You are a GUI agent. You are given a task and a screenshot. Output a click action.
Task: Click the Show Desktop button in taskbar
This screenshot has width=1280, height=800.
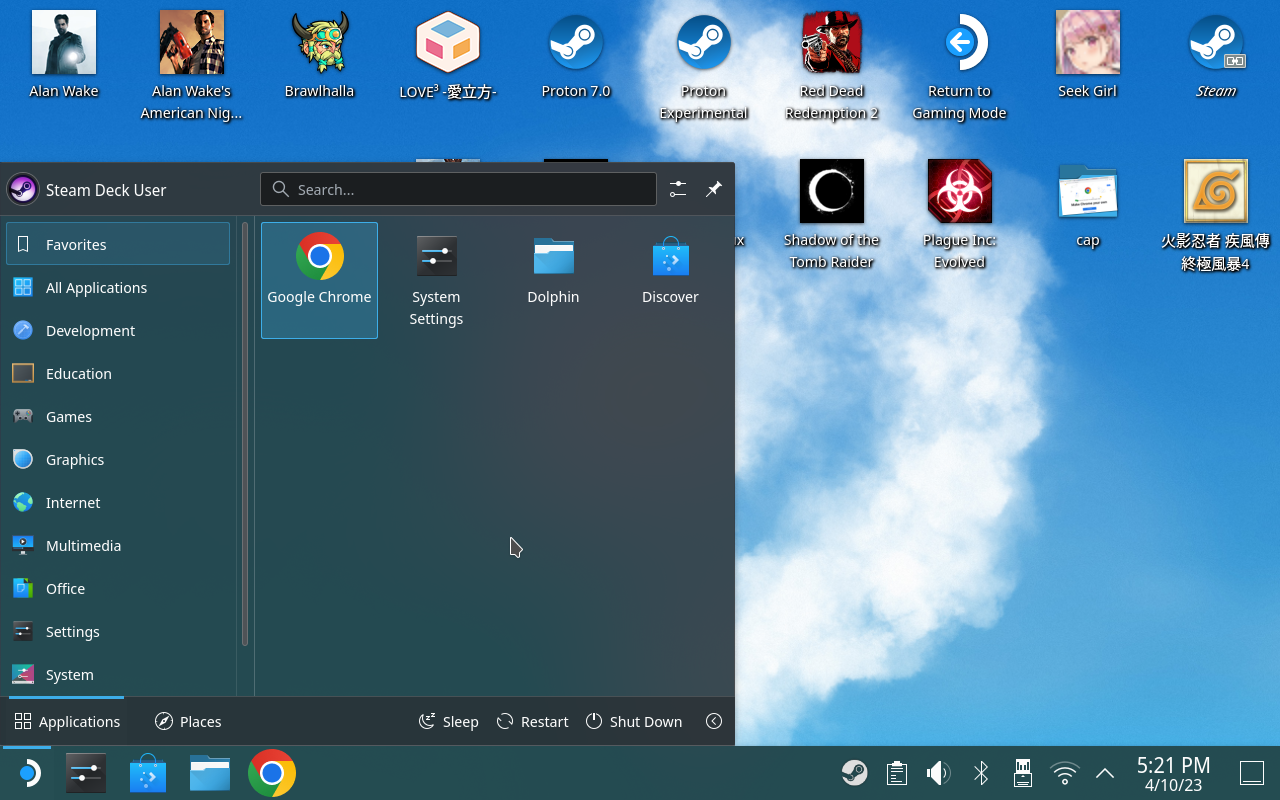tap(1252, 773)
